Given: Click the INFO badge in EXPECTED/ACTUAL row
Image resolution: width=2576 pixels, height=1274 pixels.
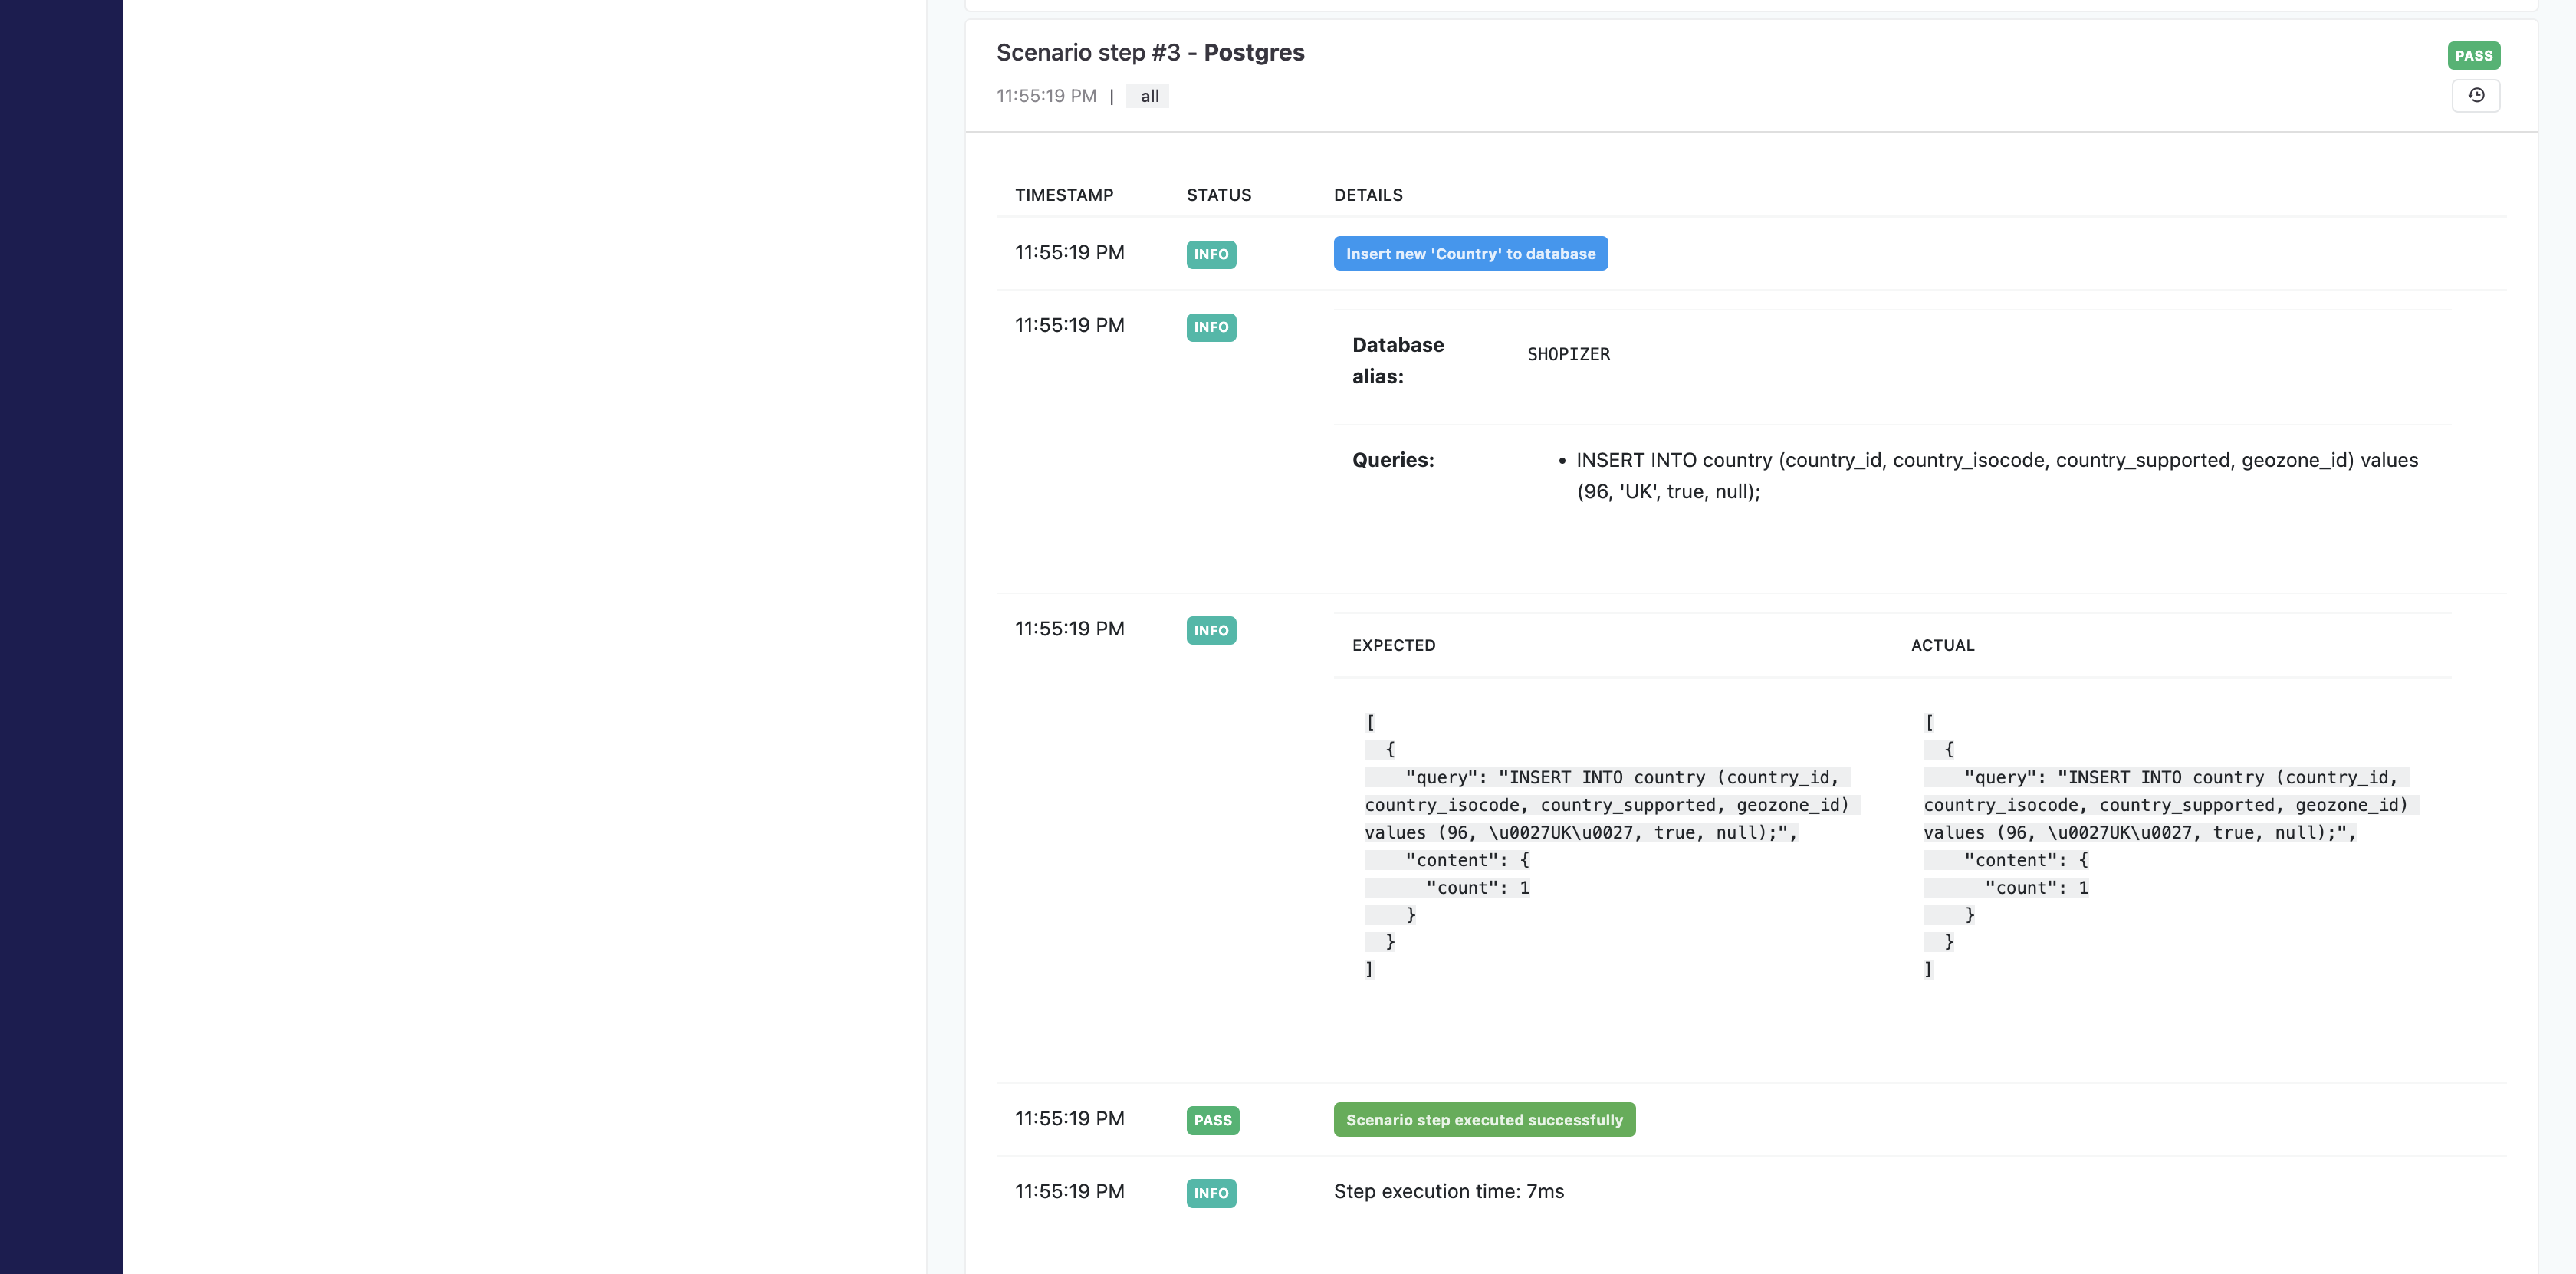Looking at the screenshot, I should point(1211,630).
